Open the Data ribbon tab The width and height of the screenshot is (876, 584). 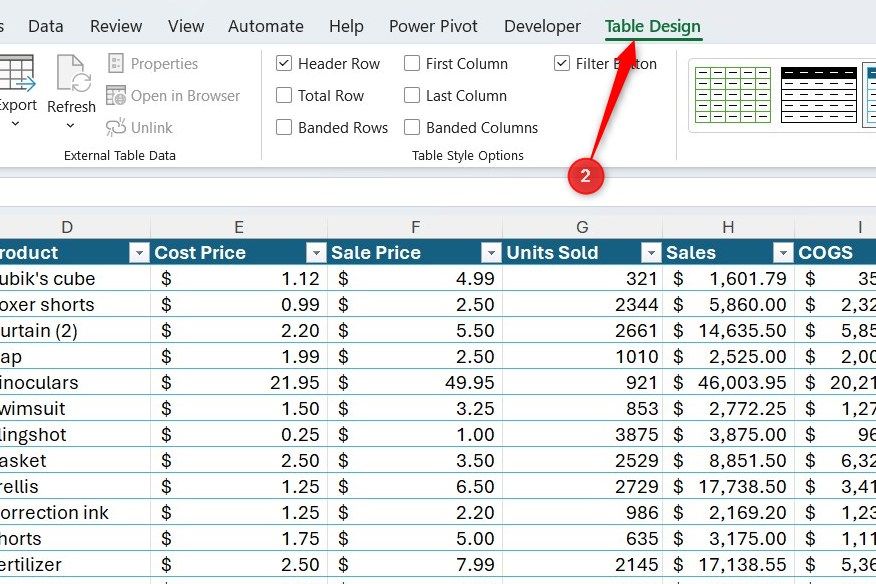coord(46,26)
